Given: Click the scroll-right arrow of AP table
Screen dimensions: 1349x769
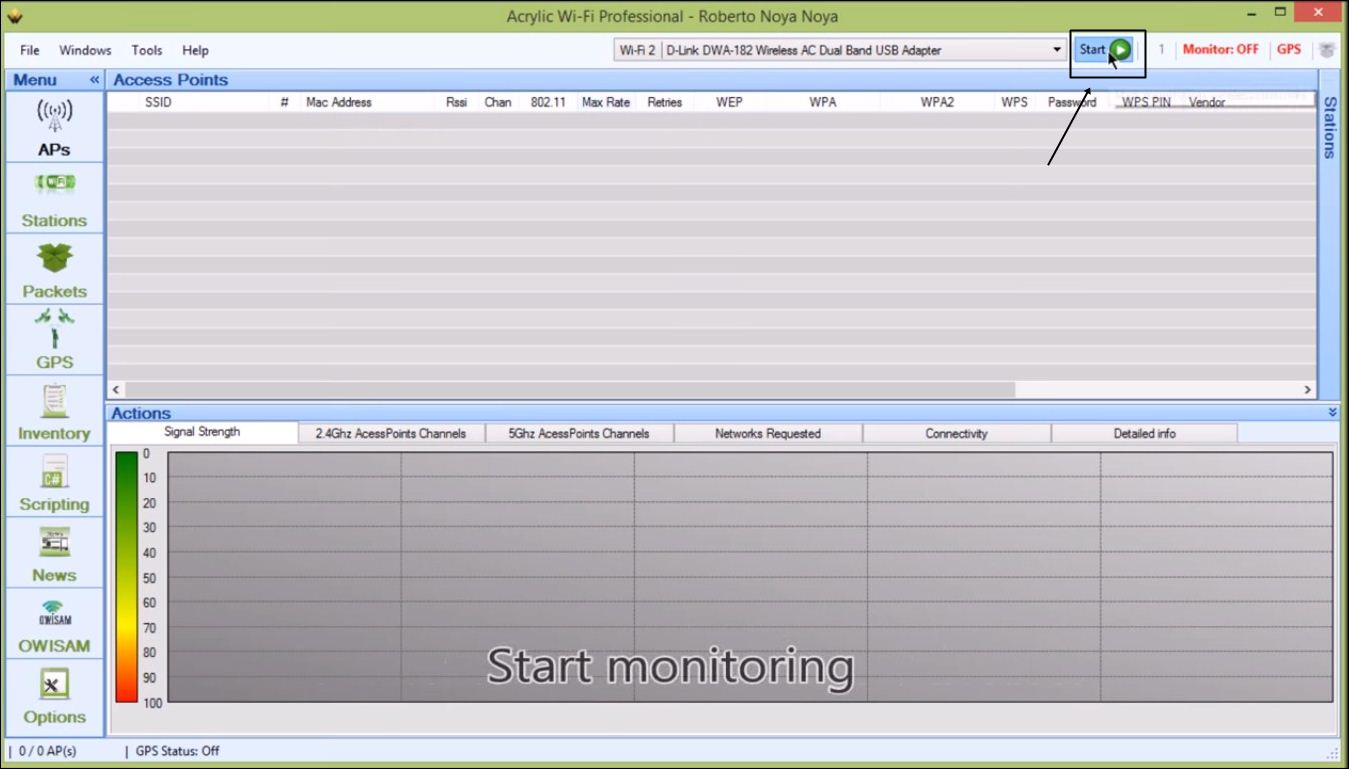Looking at the screenshot, I should (1307, 389).
